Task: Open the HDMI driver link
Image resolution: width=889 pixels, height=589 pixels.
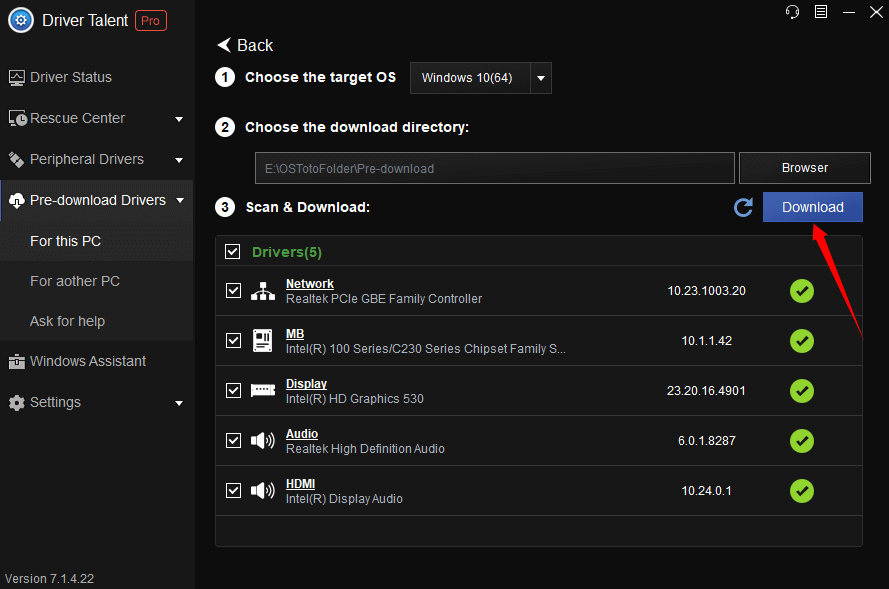Action: coord(300,484)
